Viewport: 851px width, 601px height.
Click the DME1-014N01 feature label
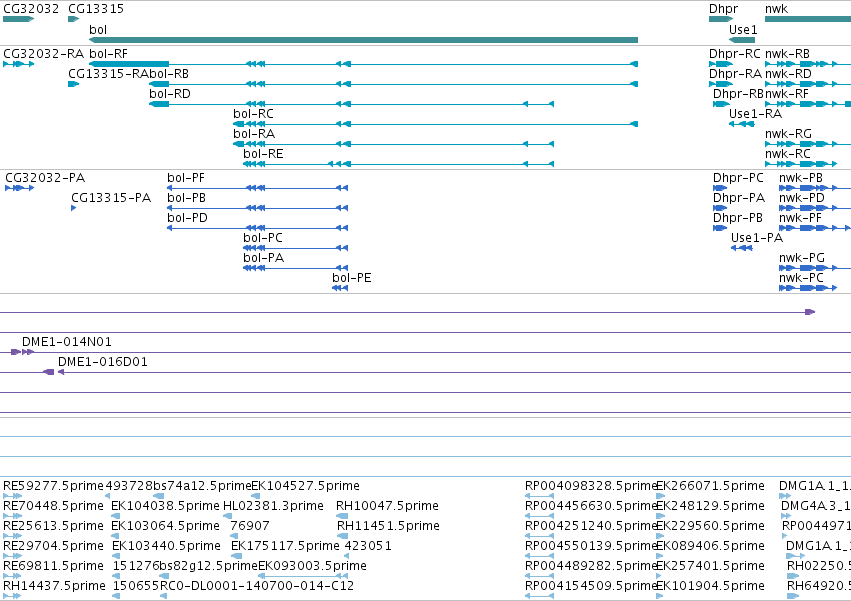click(67, 342)
